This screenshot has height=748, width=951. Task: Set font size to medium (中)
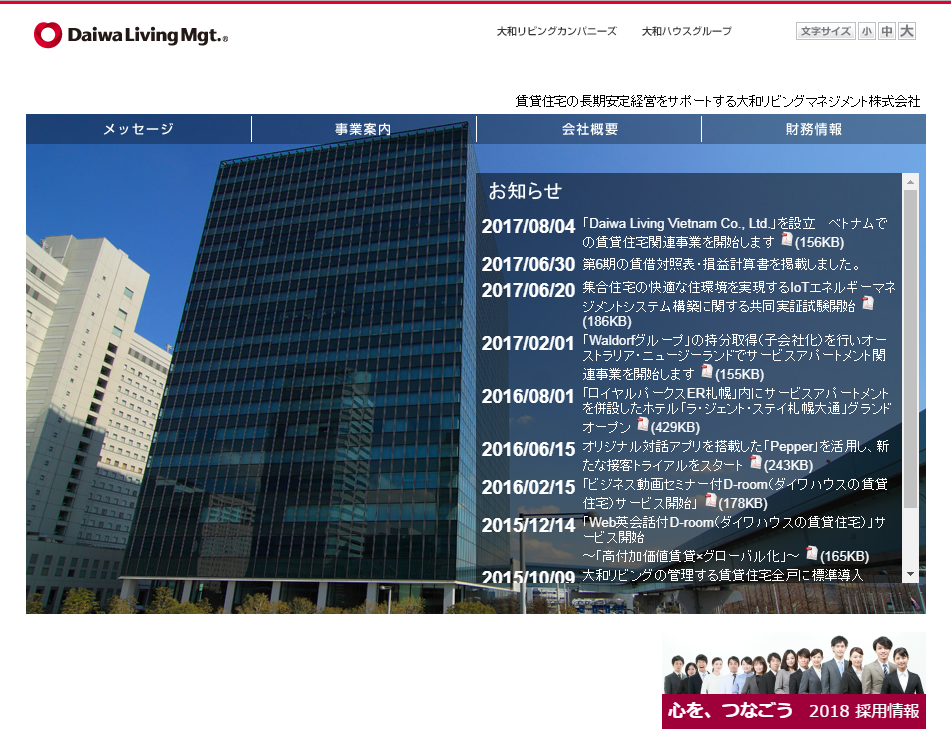pos(886,32)
